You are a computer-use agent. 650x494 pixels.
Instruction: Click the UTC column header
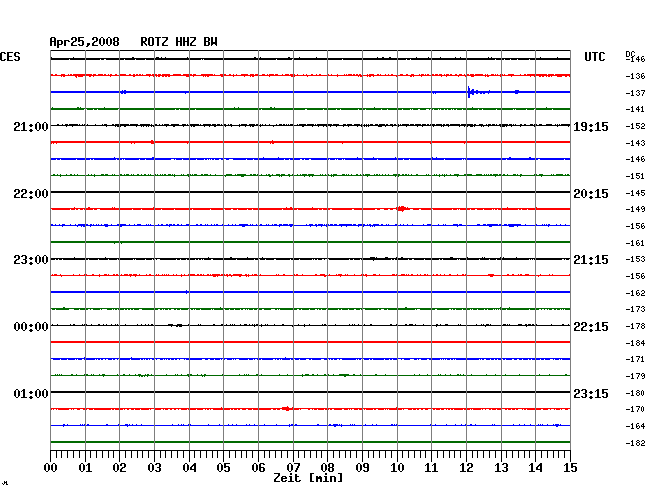[x=594, y=57]
